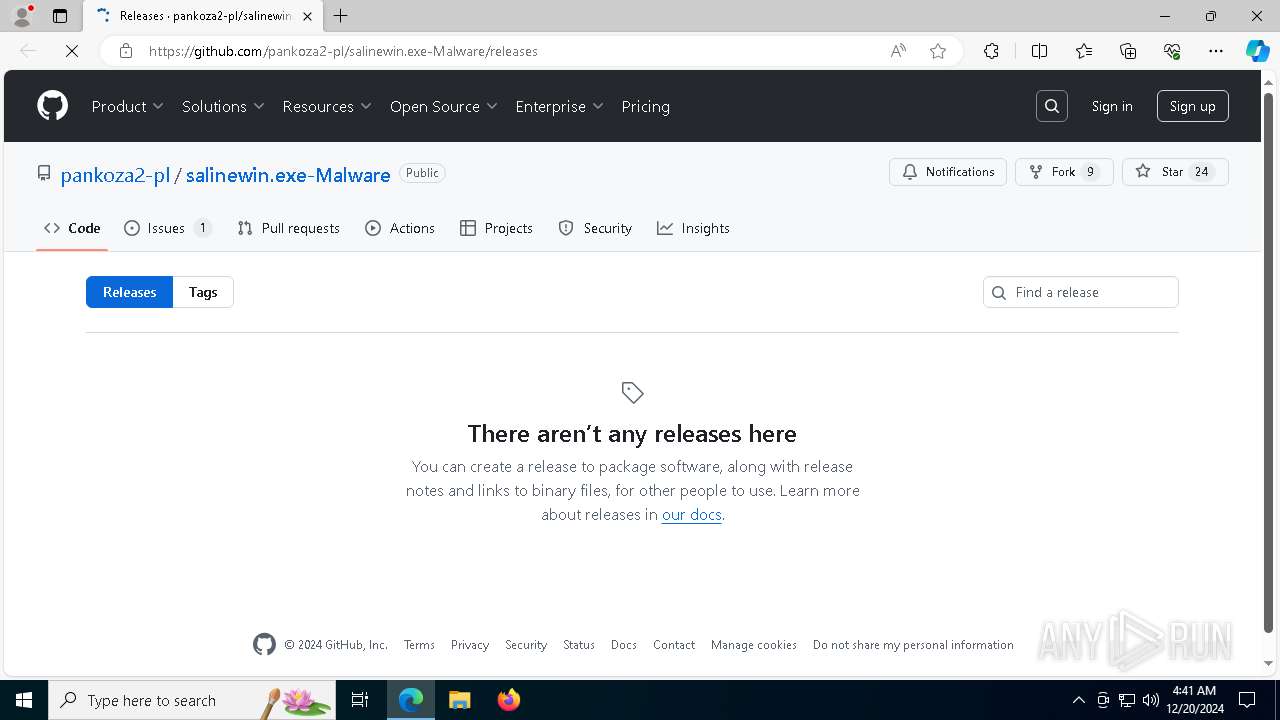Viewport: 1280px width, 720px height.
Task: Expand the Solutions menu
Action: [223, 106]
